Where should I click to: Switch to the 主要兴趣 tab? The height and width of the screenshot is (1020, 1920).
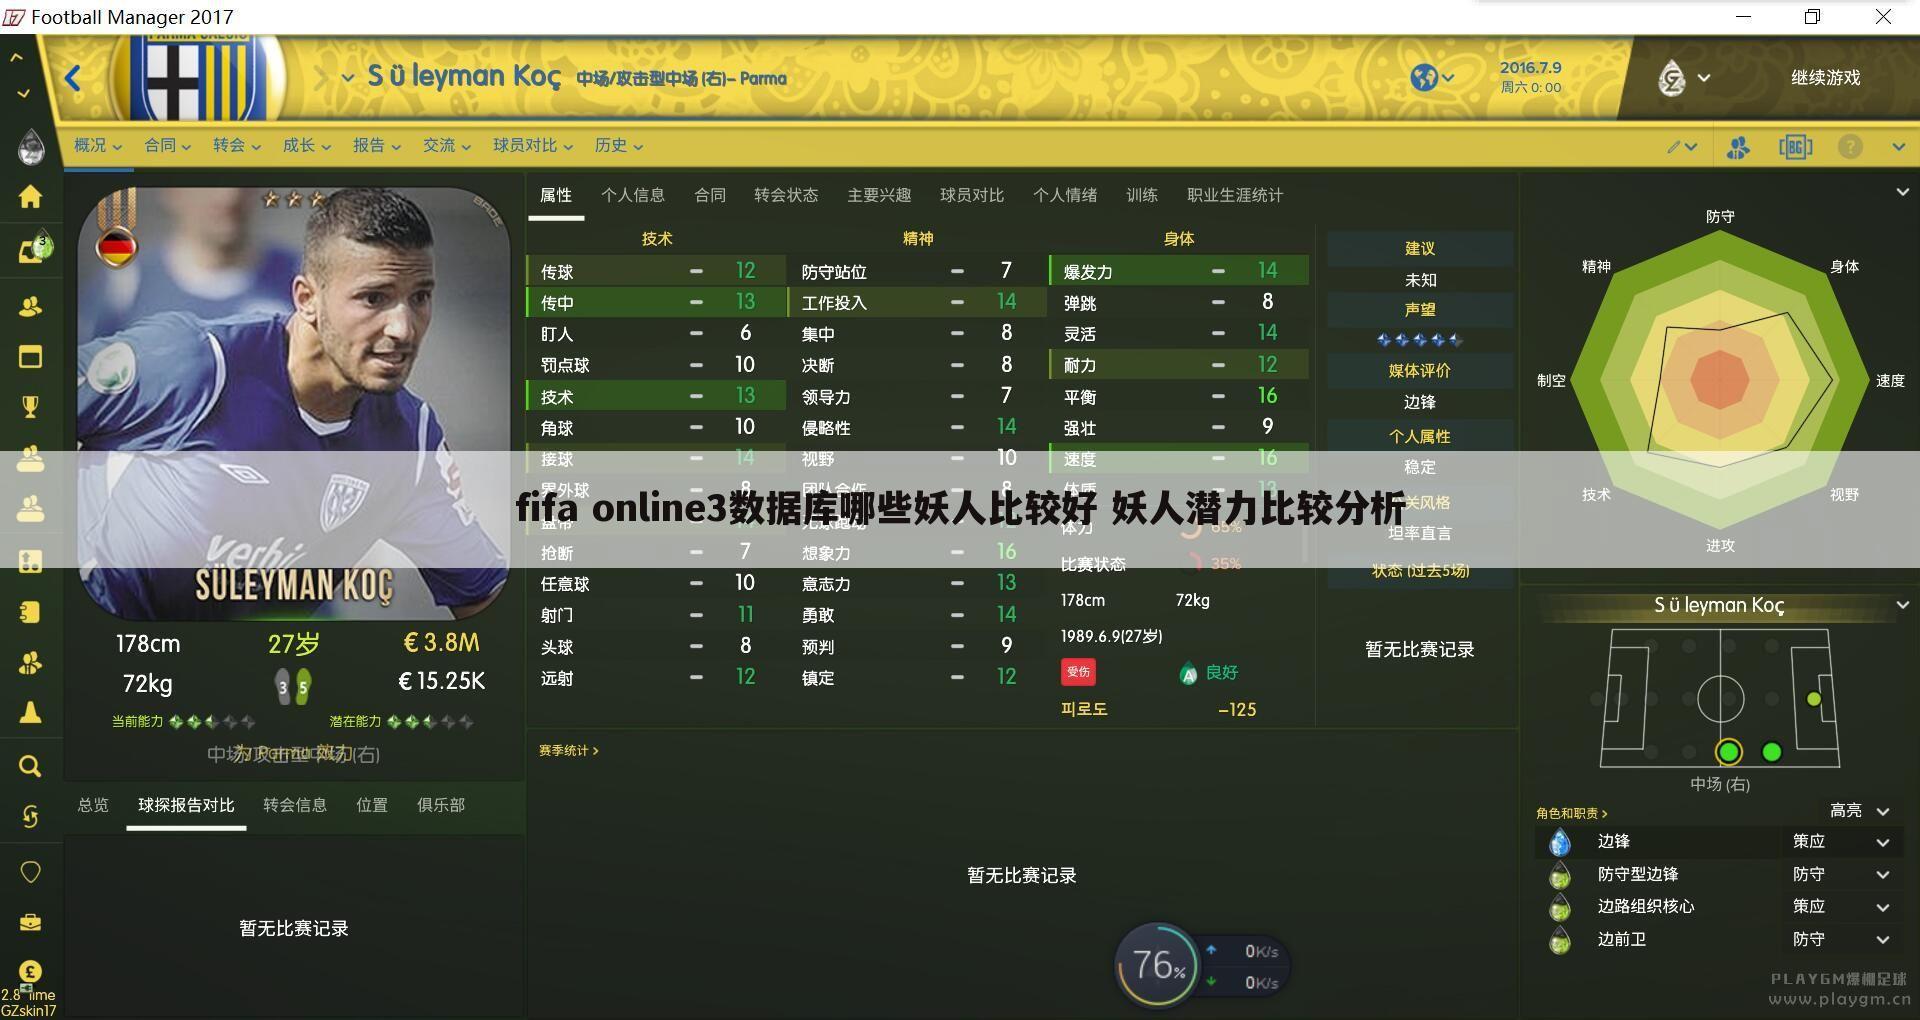pyautogui.click(x=878, y=196)
